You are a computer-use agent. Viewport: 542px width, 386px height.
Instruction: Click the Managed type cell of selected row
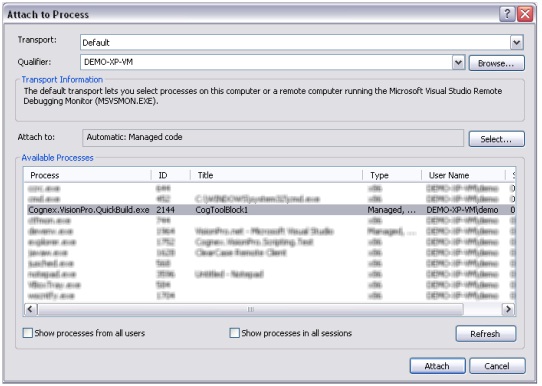tap(392, 210)
